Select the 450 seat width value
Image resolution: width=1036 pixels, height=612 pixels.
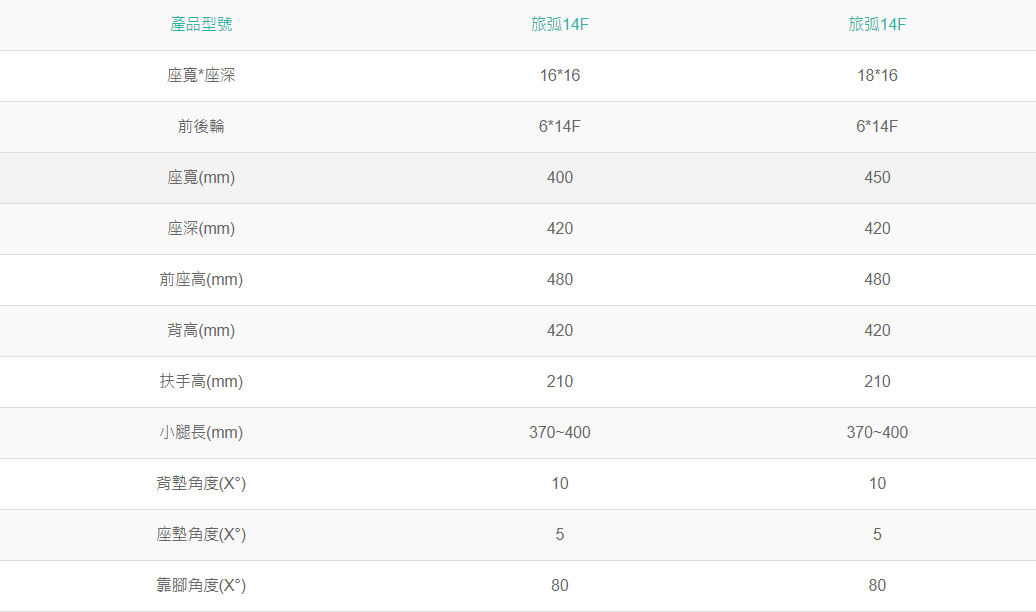[x=877, y=177]
